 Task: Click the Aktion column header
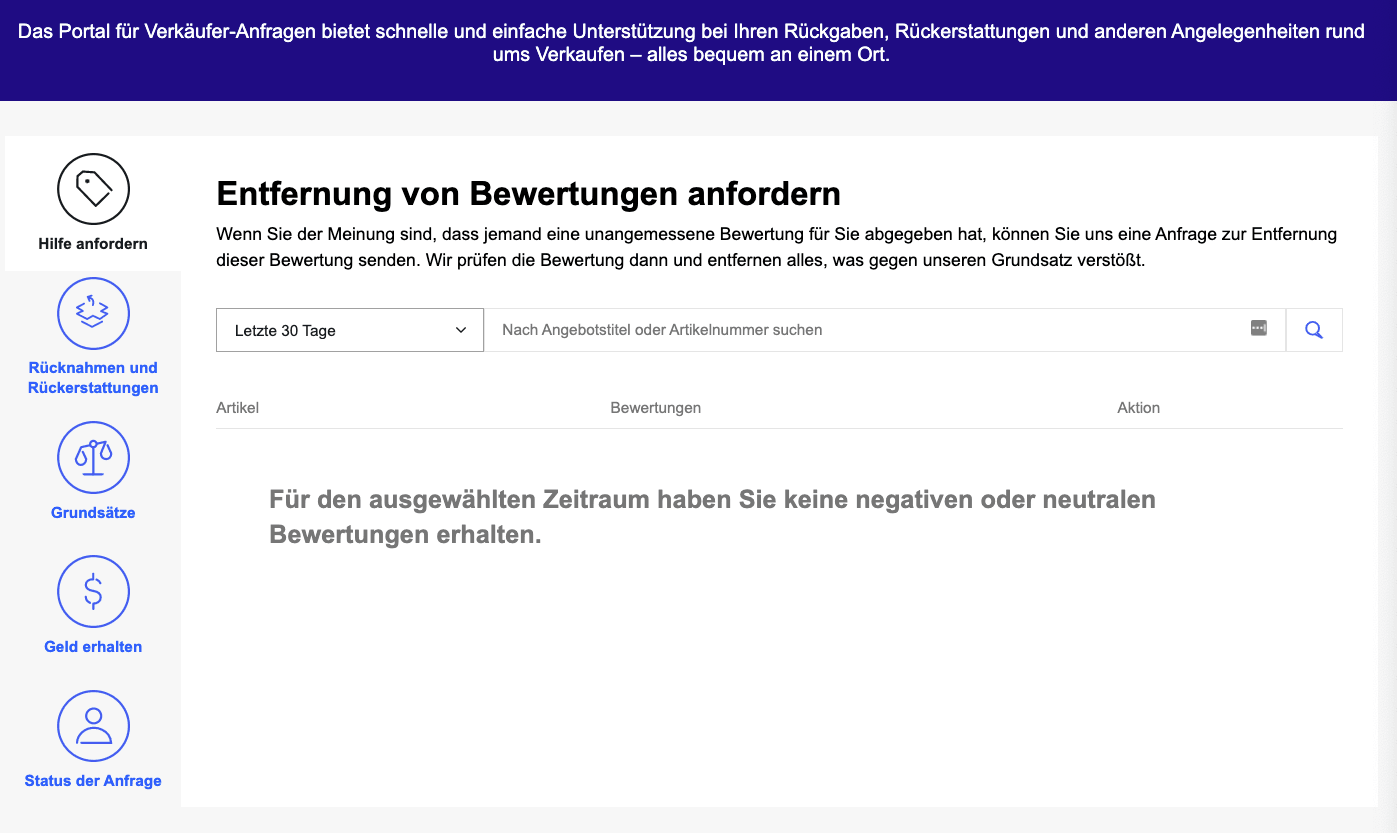click(x=1138, y=408)
